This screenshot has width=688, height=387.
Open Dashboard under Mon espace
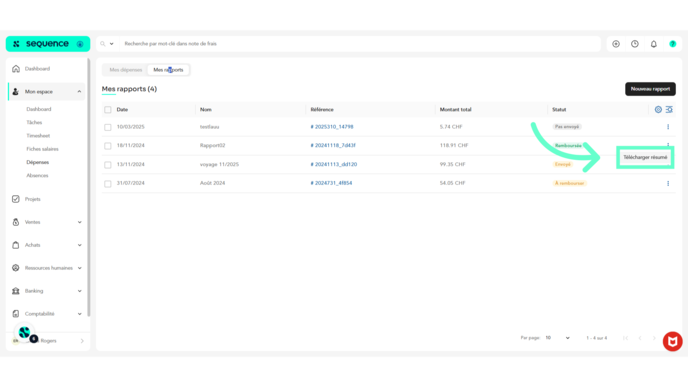pyautogui.click(x=39, y=109)
